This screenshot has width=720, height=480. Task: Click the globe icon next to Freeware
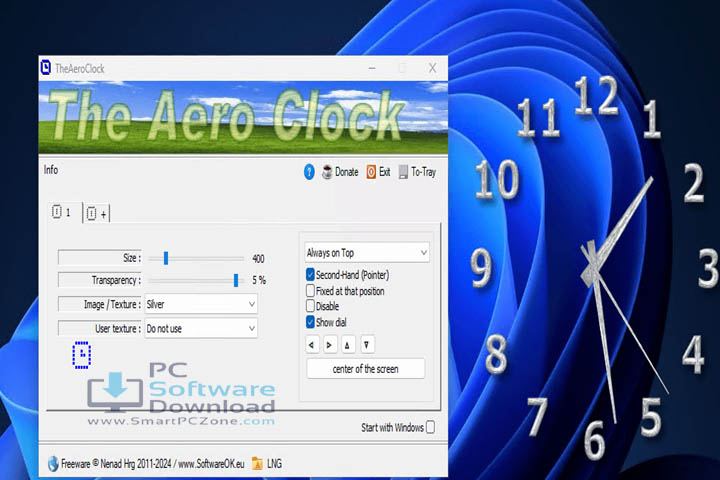click(53, 463)
